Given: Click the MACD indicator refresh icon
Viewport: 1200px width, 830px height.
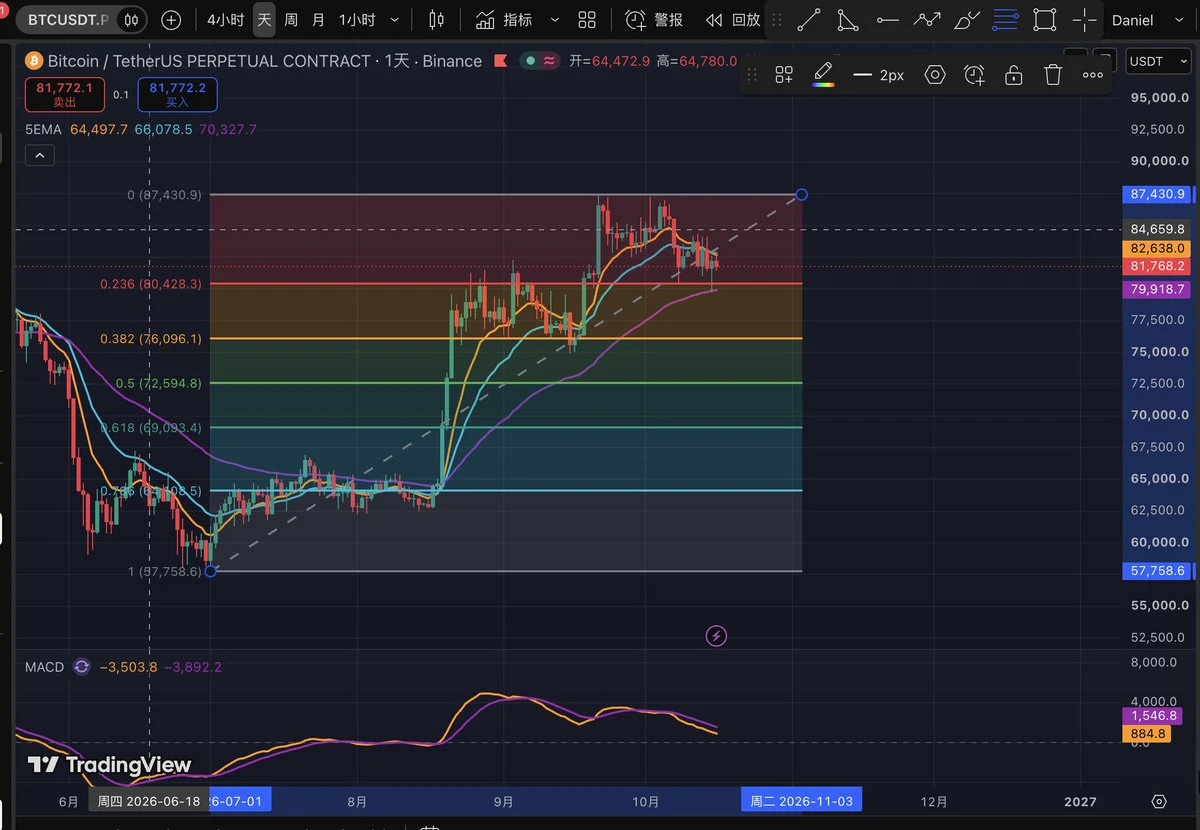Looking at the screenshot, I should 81,667.
